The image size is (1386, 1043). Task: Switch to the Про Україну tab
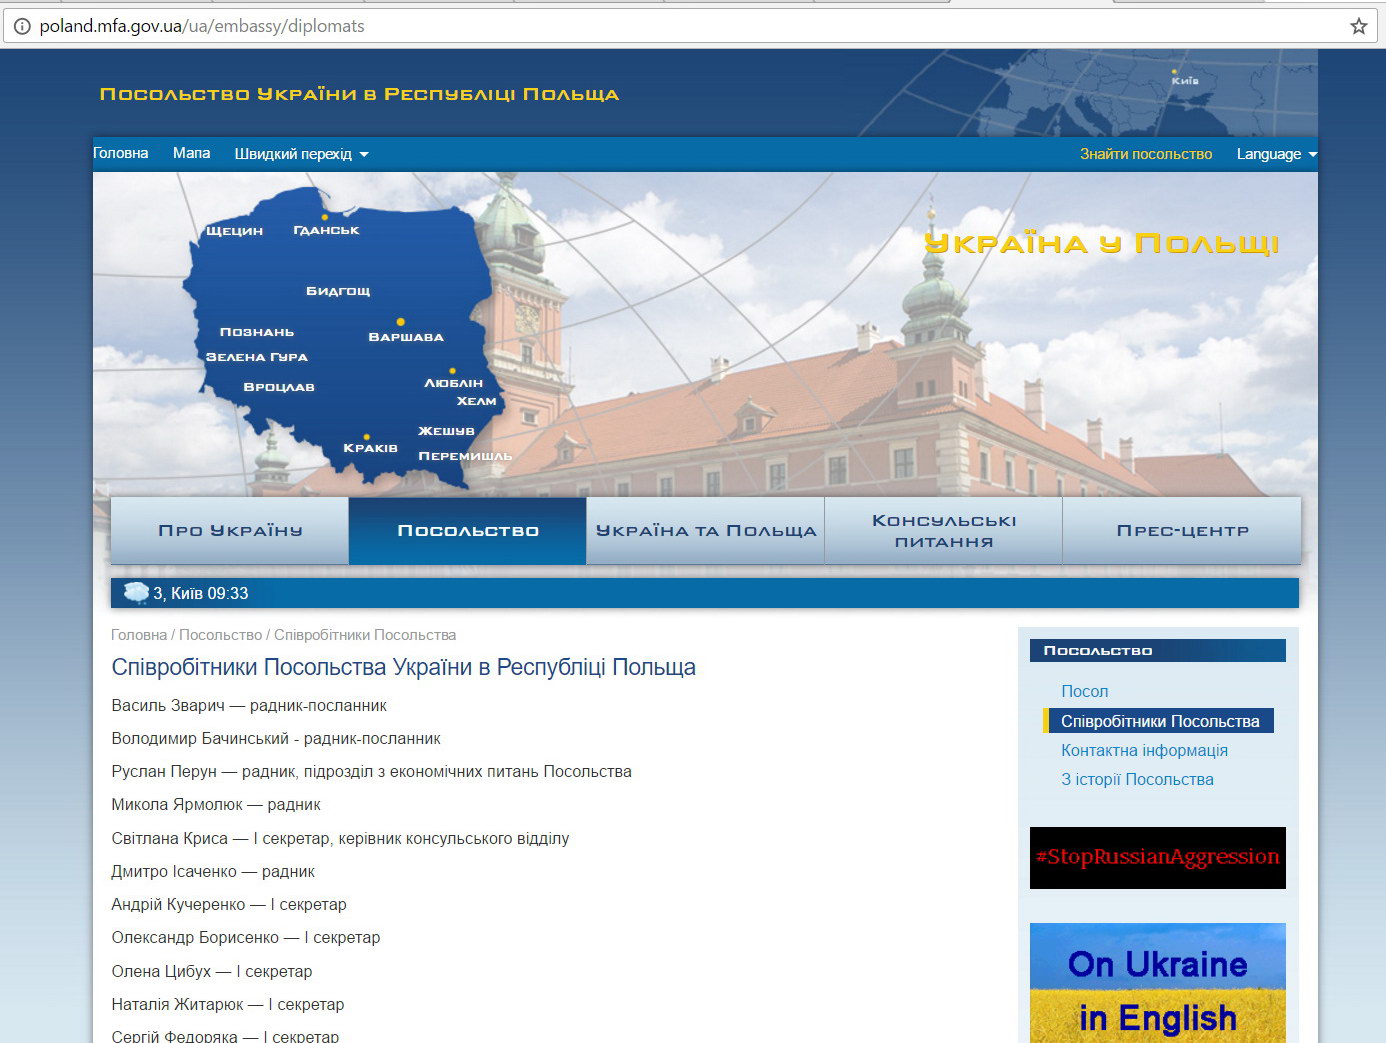(x=230, y=531)
